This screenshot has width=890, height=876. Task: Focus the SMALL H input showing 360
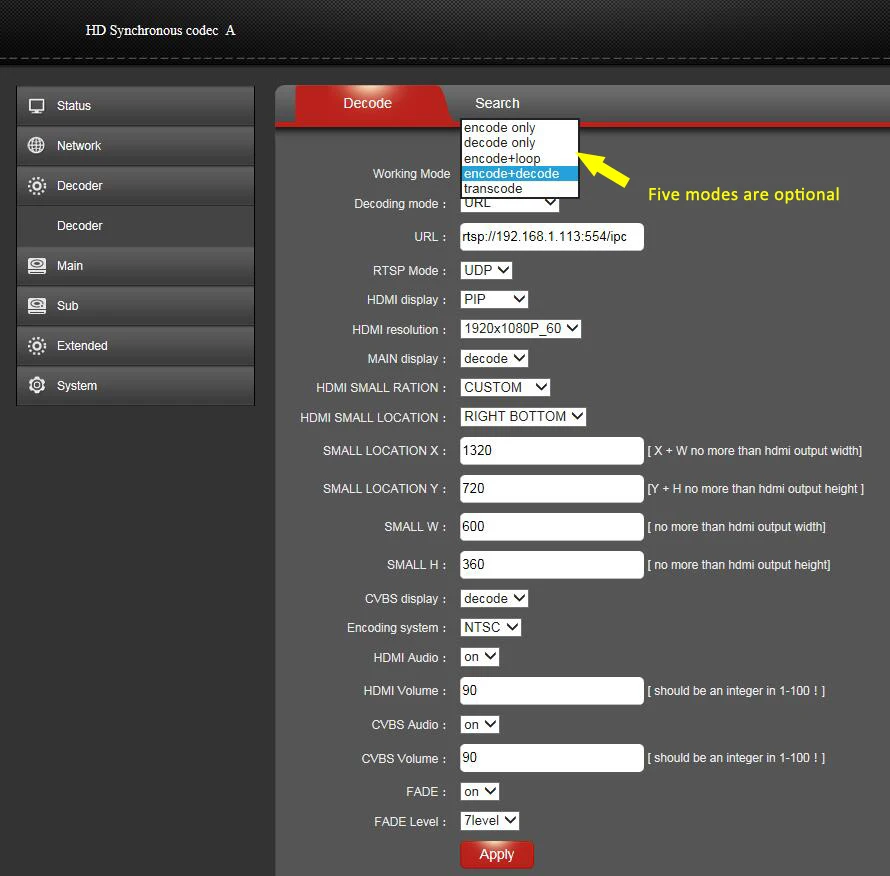click(552, 565)
